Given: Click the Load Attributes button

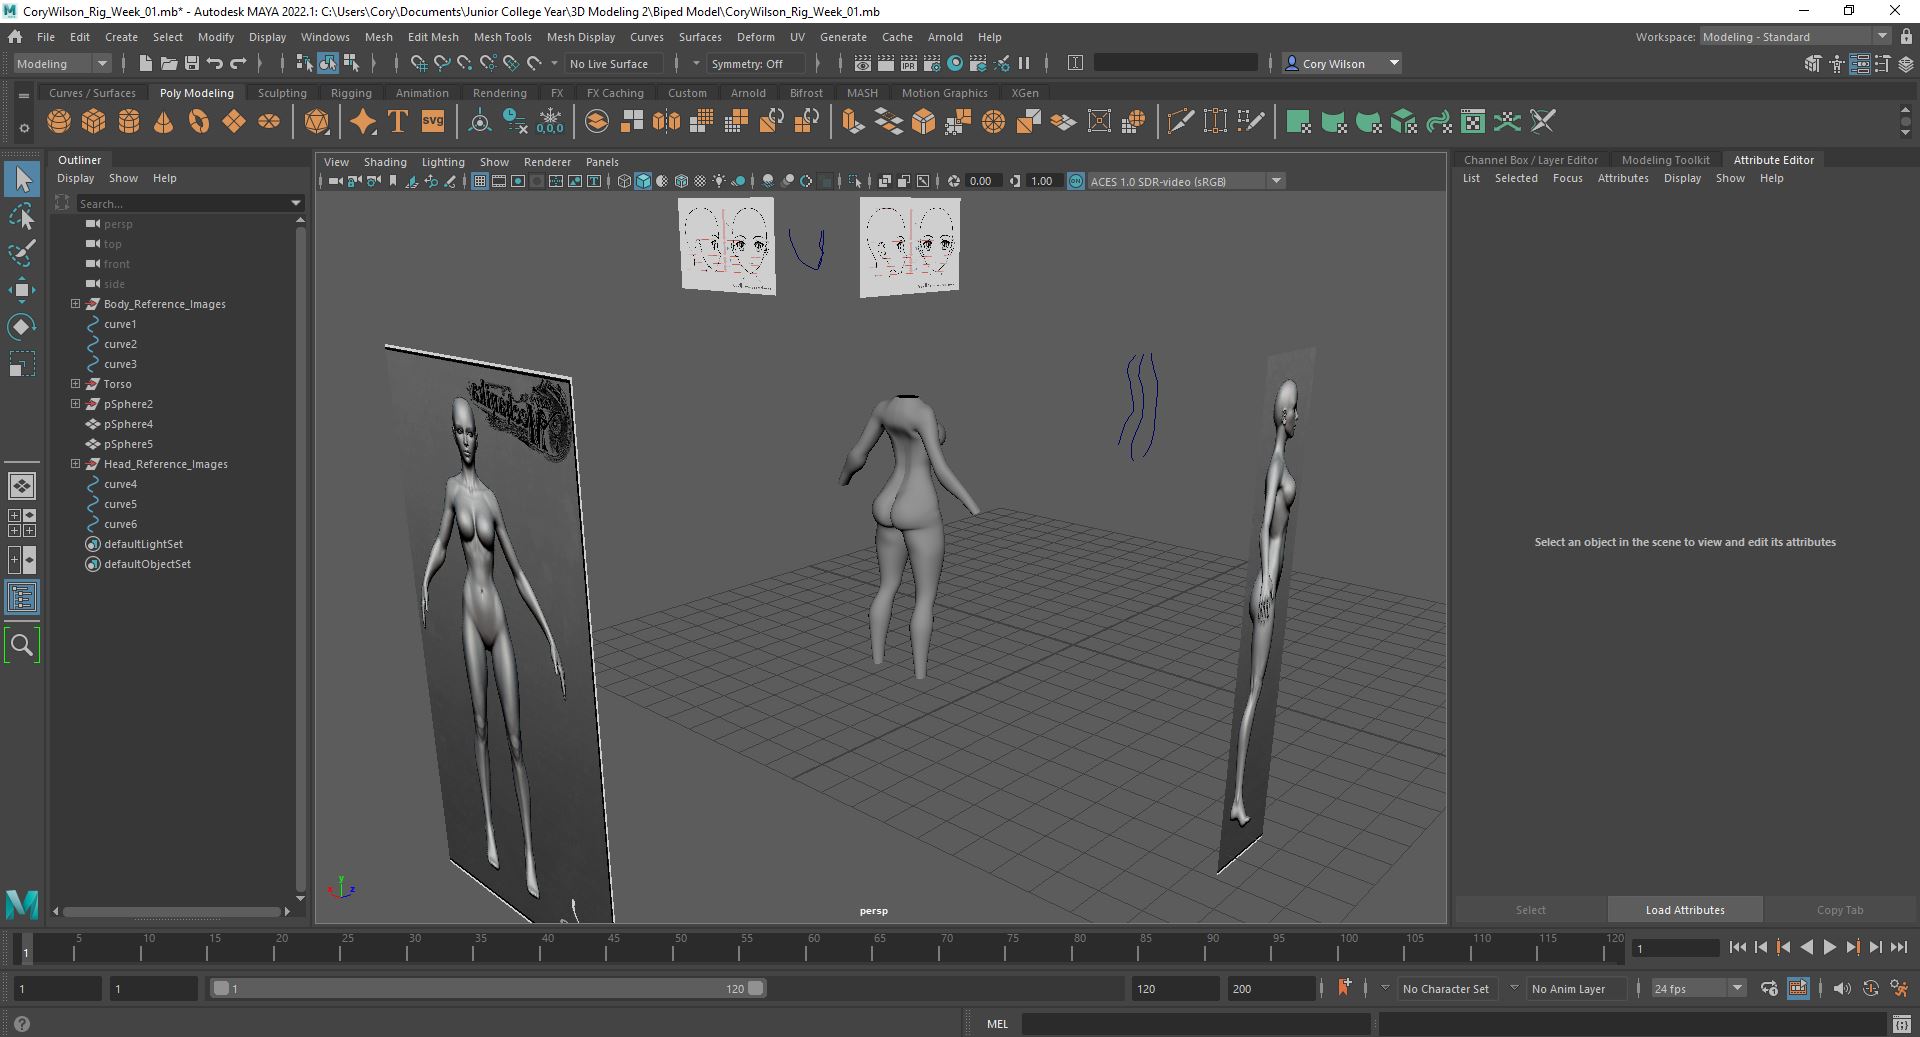Looking at the screenshot, I should pos(1684,910).
